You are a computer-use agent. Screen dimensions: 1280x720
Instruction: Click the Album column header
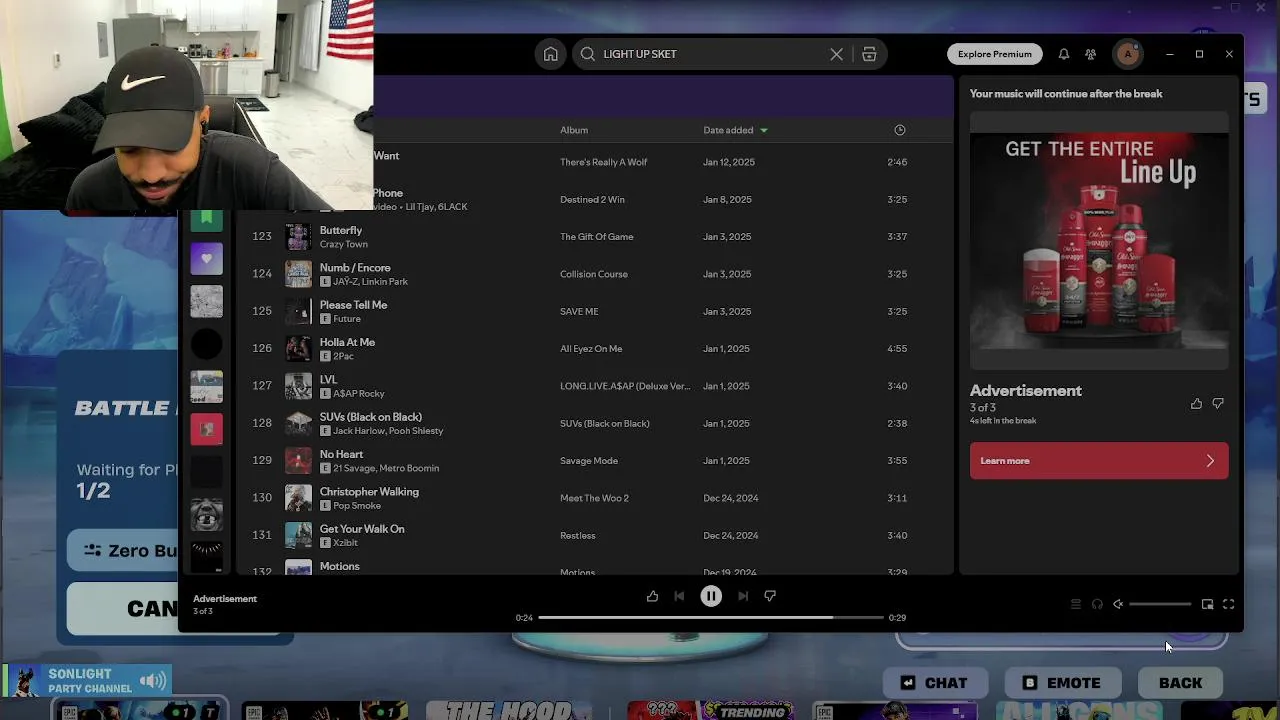574,130
